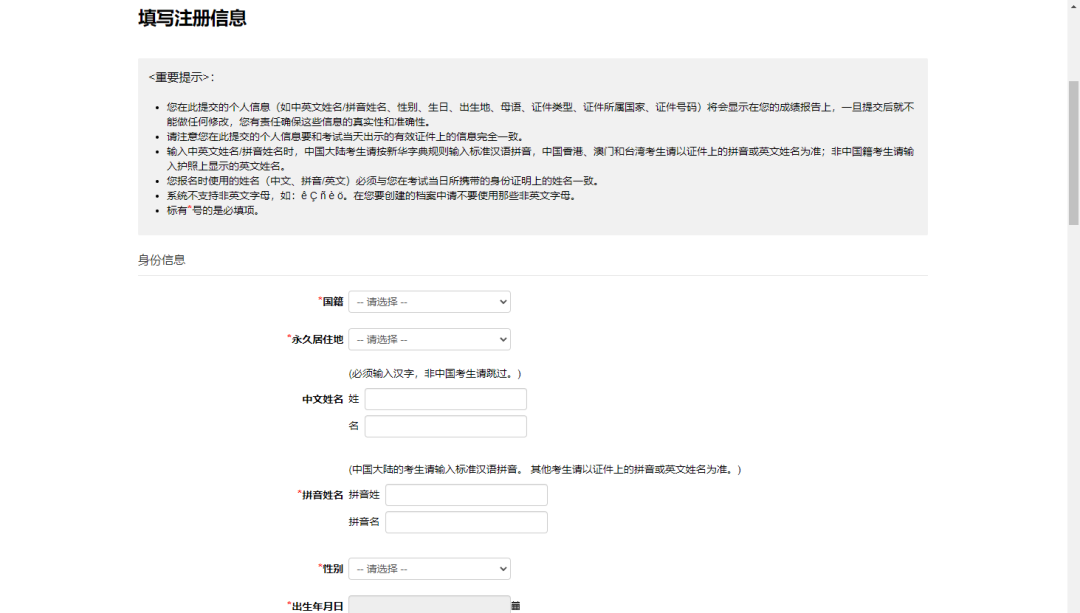The image size is (1080, 613).
Task: Open the 永久居住地 residence dropdown
Action: (430, 339)
